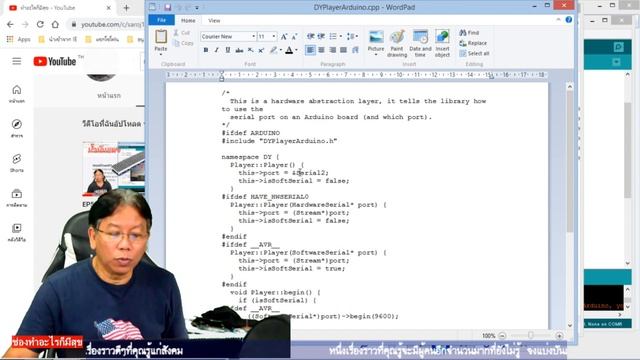Open Customize Quick Access Toolbar dropdown

point(197,7)
